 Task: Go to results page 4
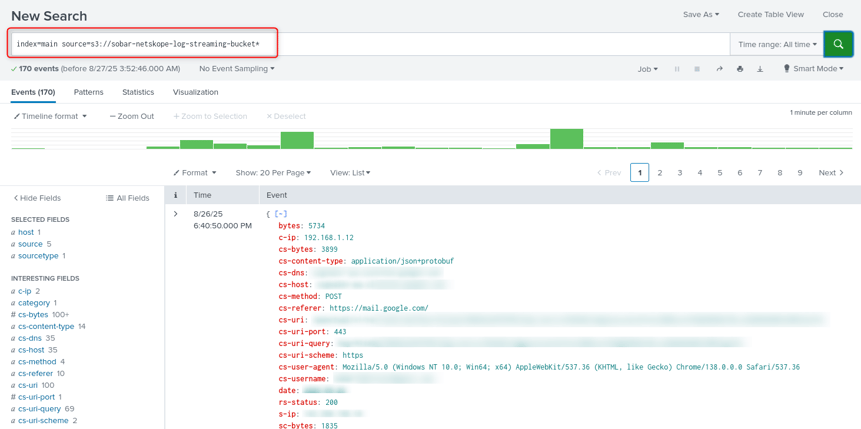click(700, 172)
